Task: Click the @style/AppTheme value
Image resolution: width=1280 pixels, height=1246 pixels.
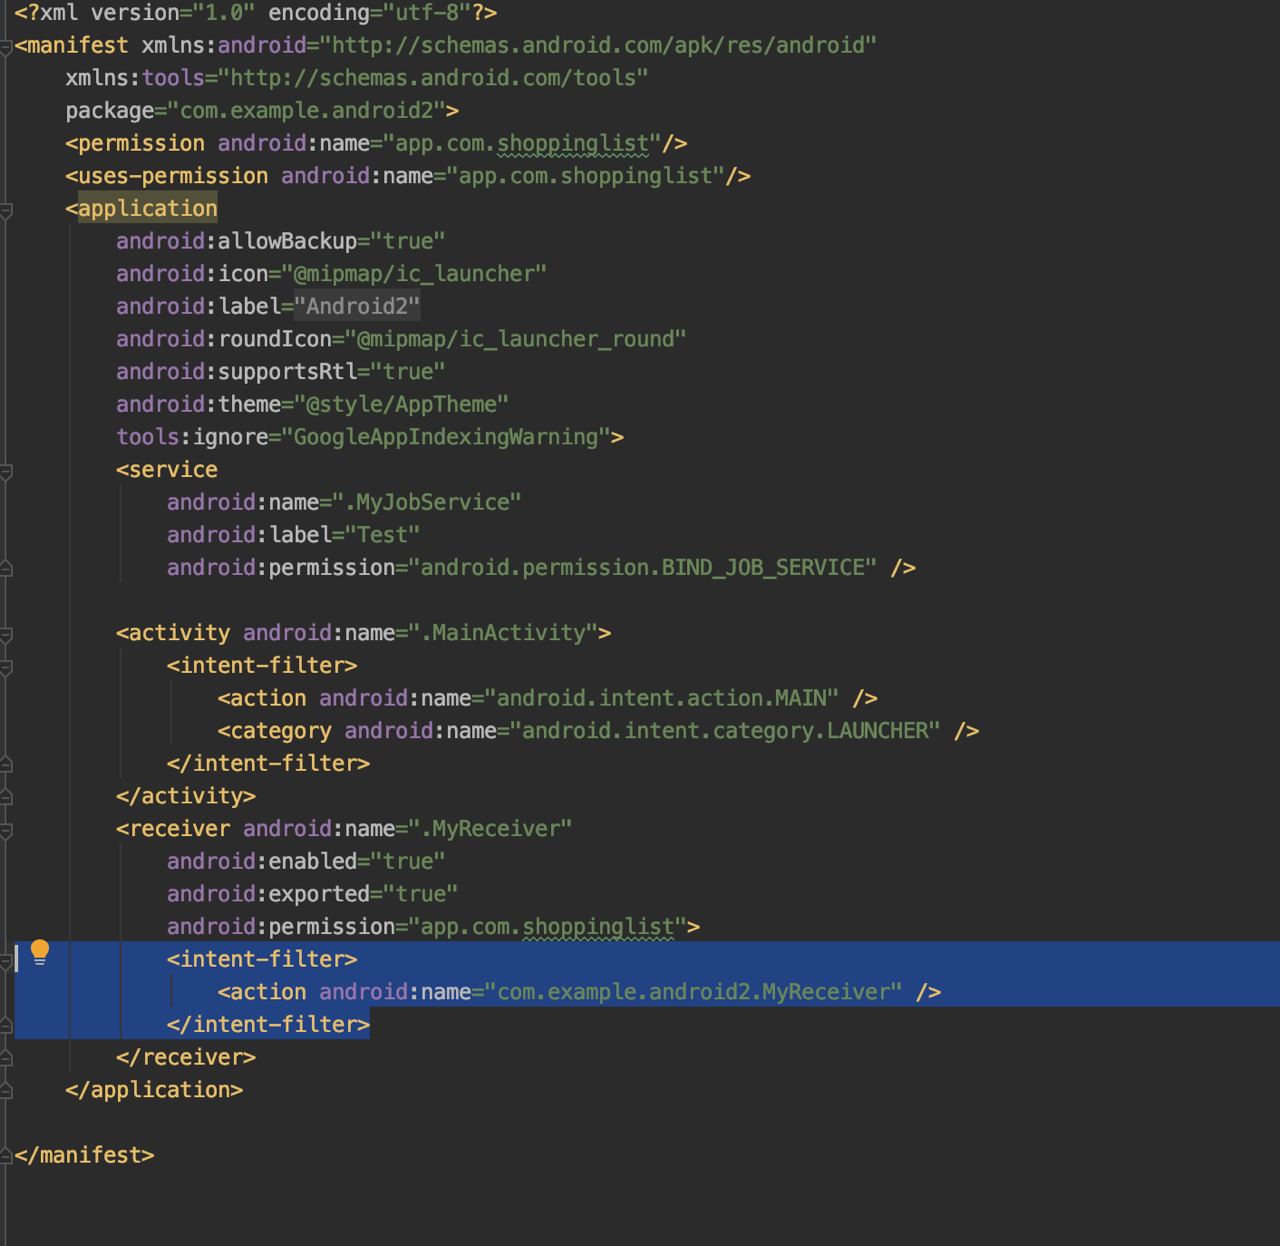Action: tap(401, 405)
